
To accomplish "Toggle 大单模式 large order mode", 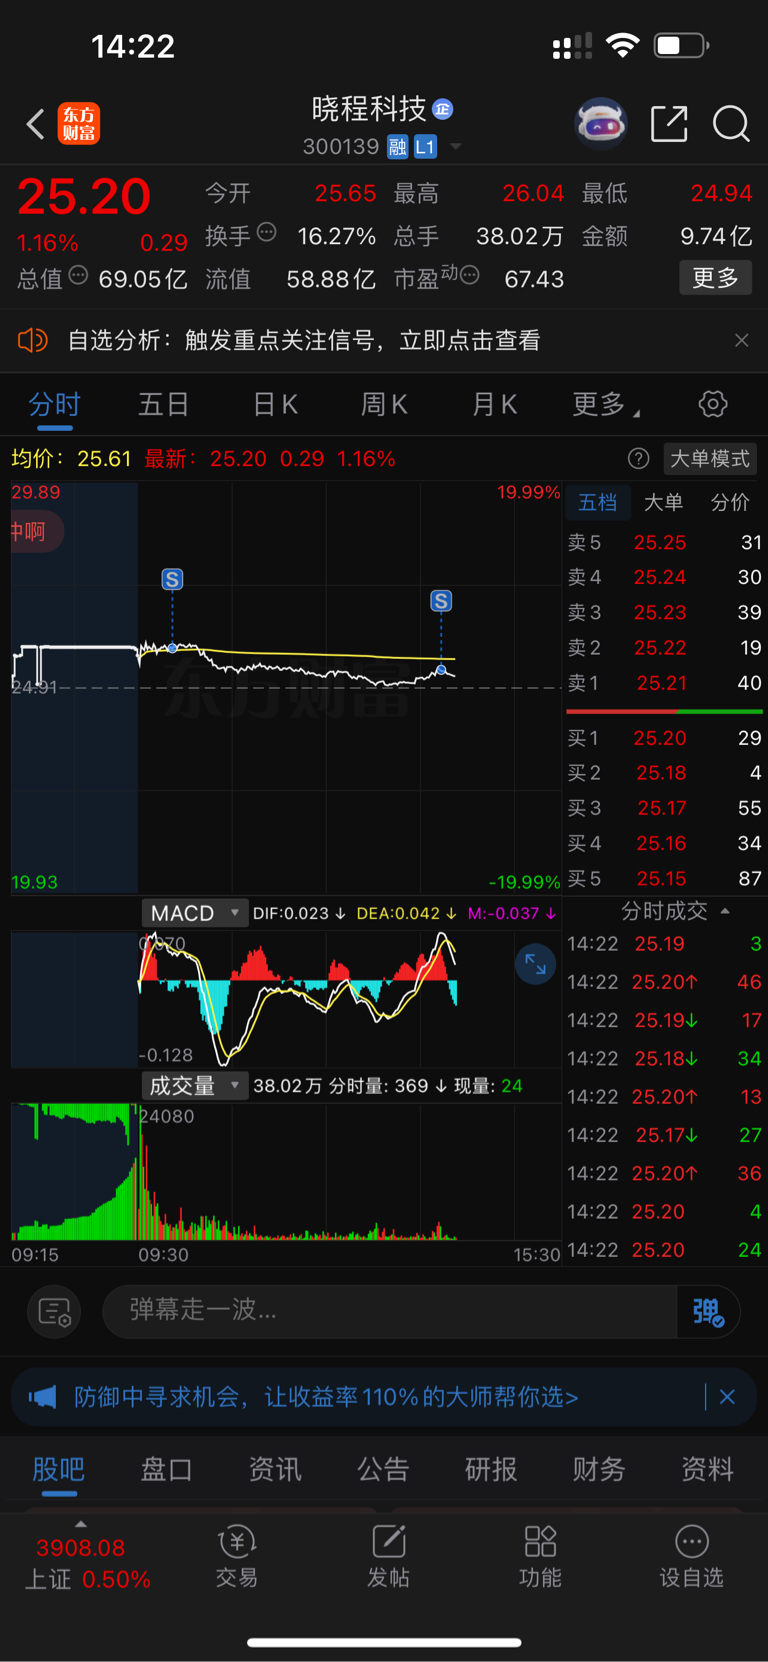I will [x=709, y=458].
